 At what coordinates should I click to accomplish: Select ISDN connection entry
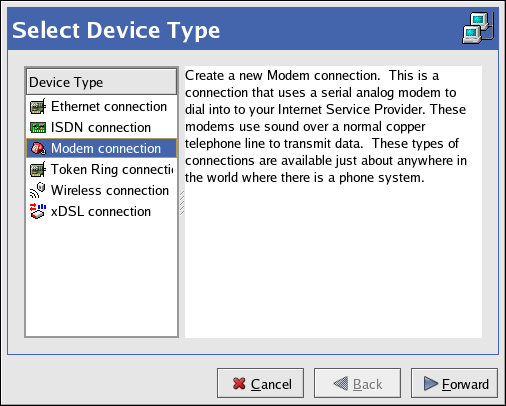point(101,127)
